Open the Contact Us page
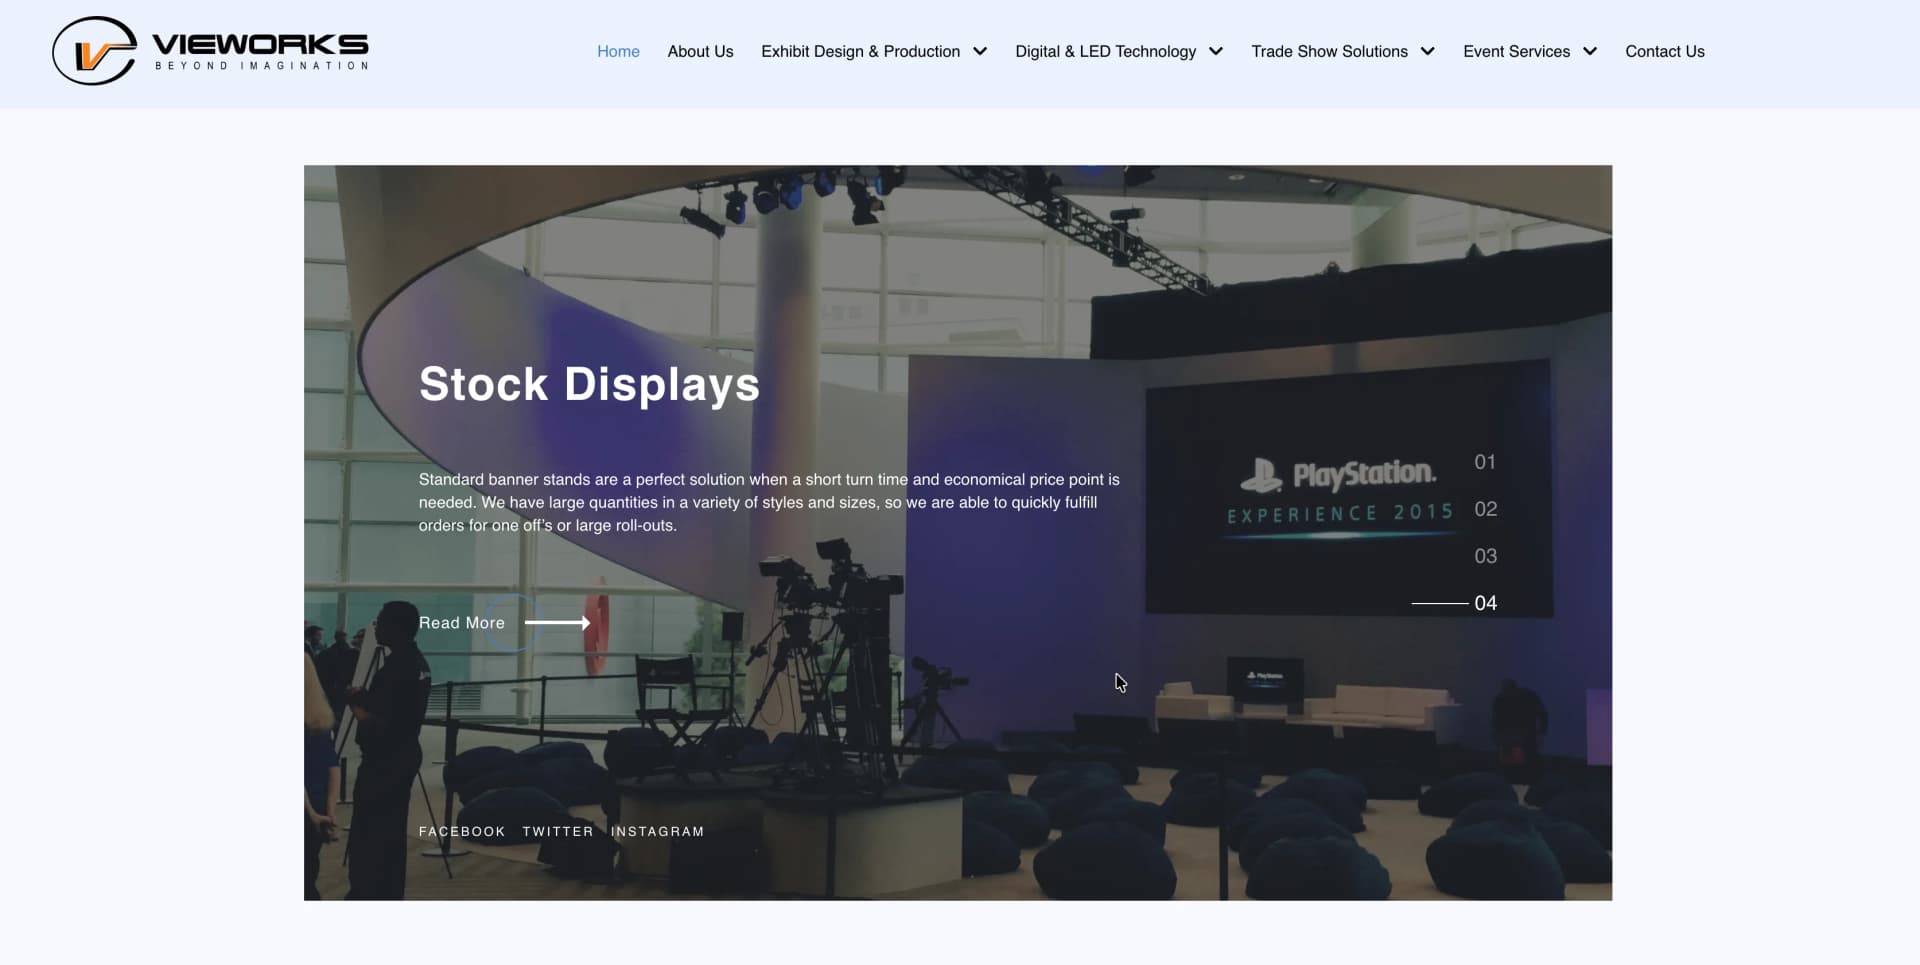Viewport: 1920px width, 965px height. [1665, 52]
